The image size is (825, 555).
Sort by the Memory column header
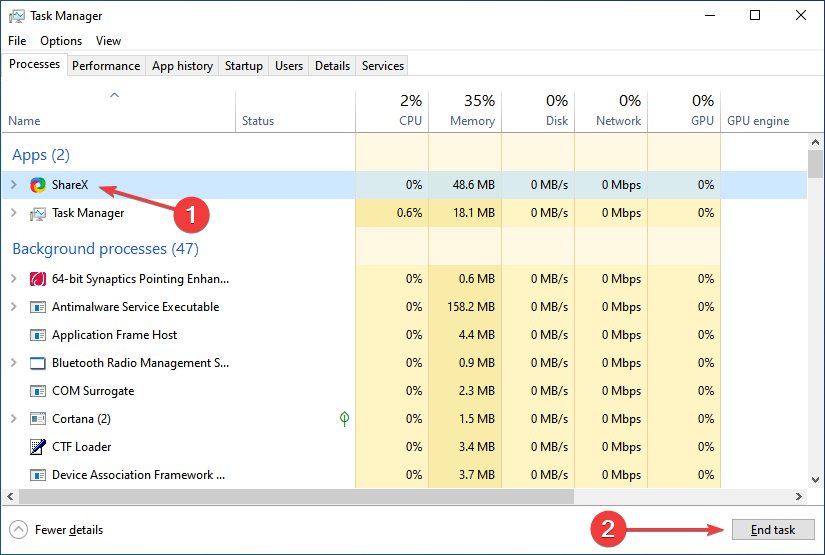(x=465, y=111)
